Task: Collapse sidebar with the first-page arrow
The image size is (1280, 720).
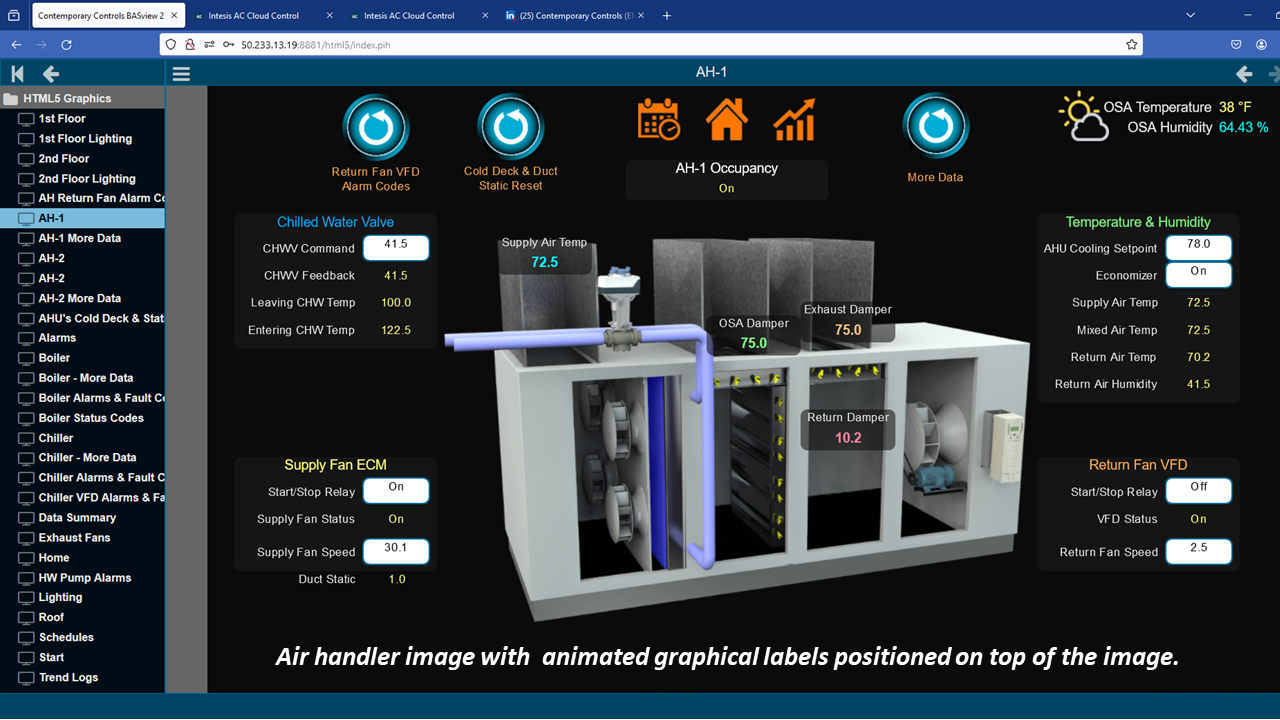Action: pos(17,74)
